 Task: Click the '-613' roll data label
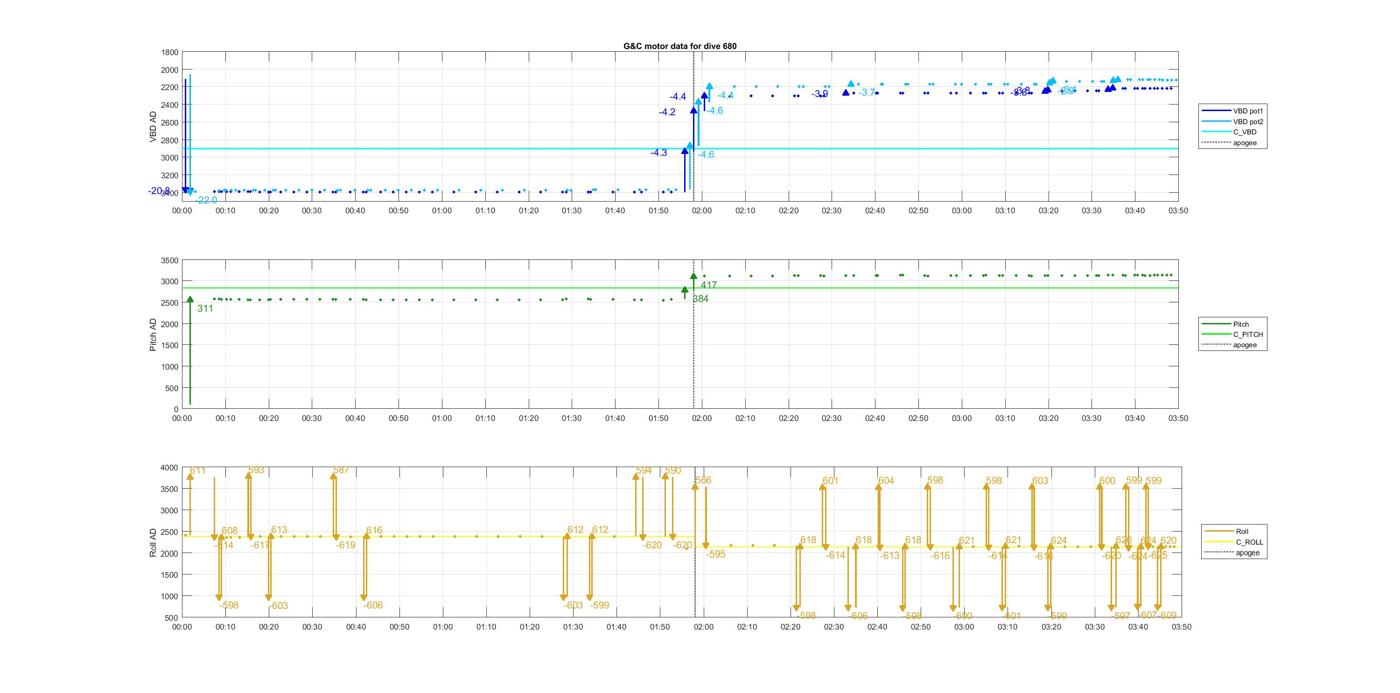click(890, 555)
